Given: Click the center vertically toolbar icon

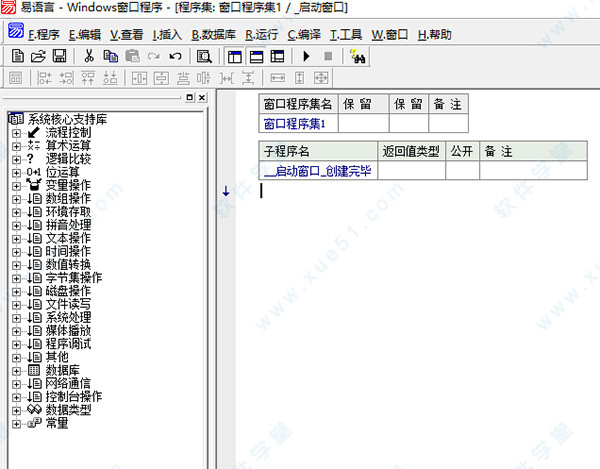Looking at the screenshot, I should 161,78.
